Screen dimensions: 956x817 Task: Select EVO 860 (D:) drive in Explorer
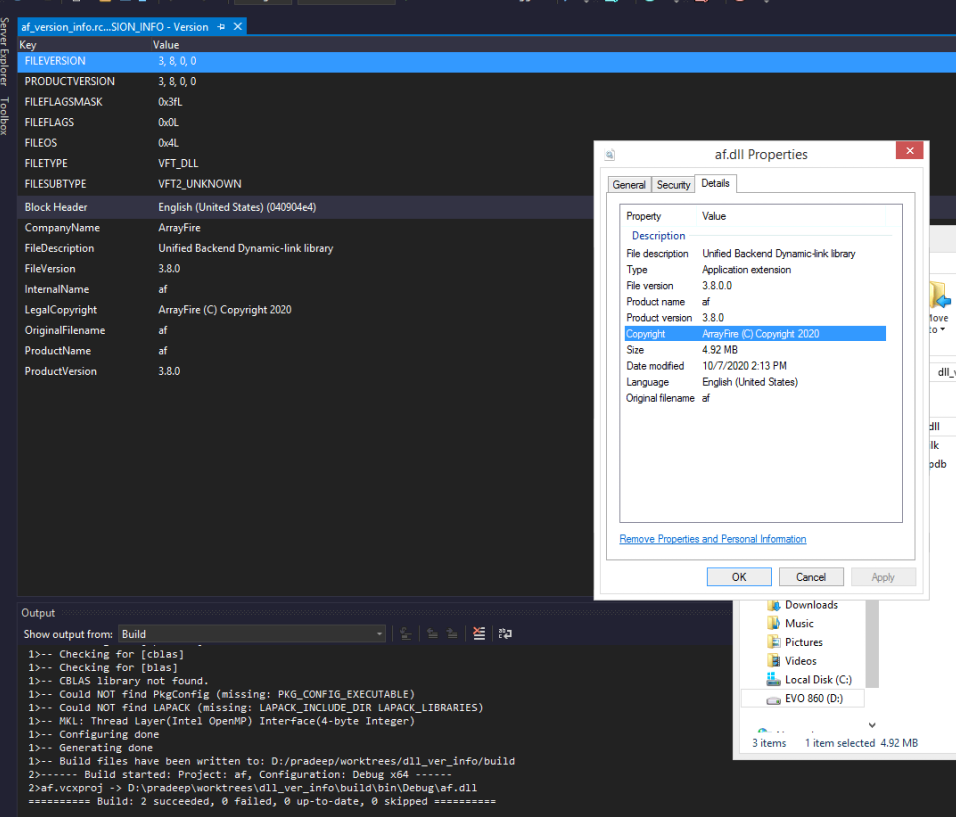[802, 699]
